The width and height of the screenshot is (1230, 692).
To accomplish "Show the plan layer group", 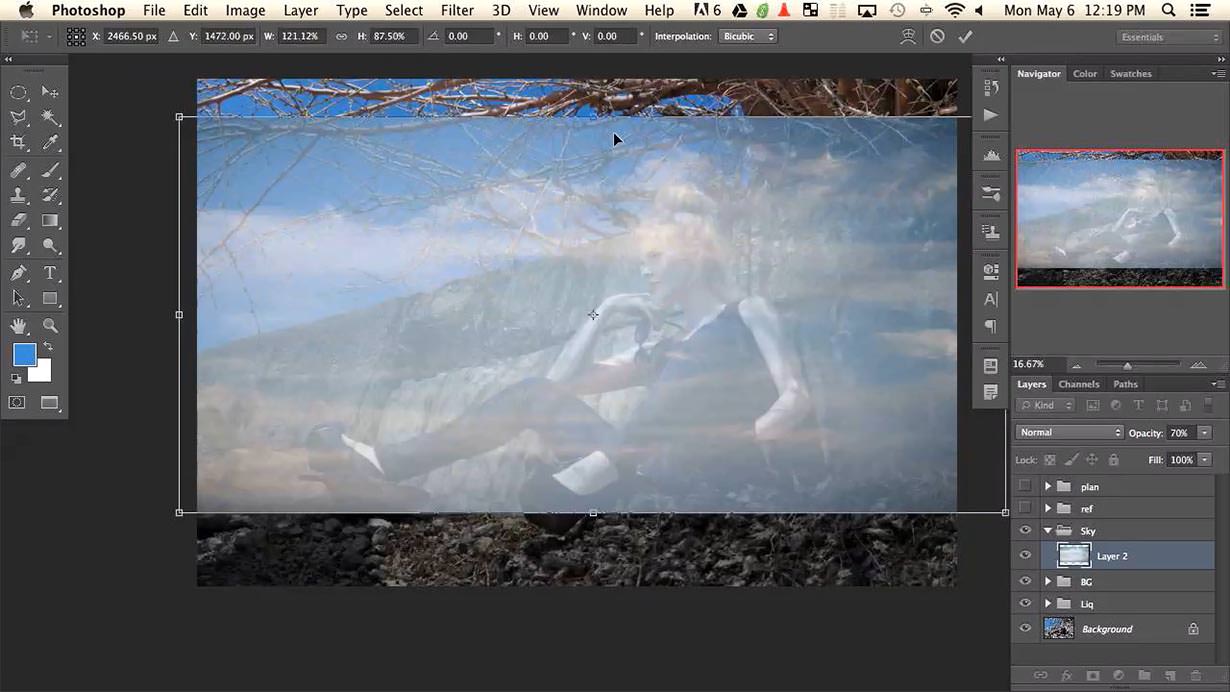I will pyautogui.click(x=1025, y=486).
